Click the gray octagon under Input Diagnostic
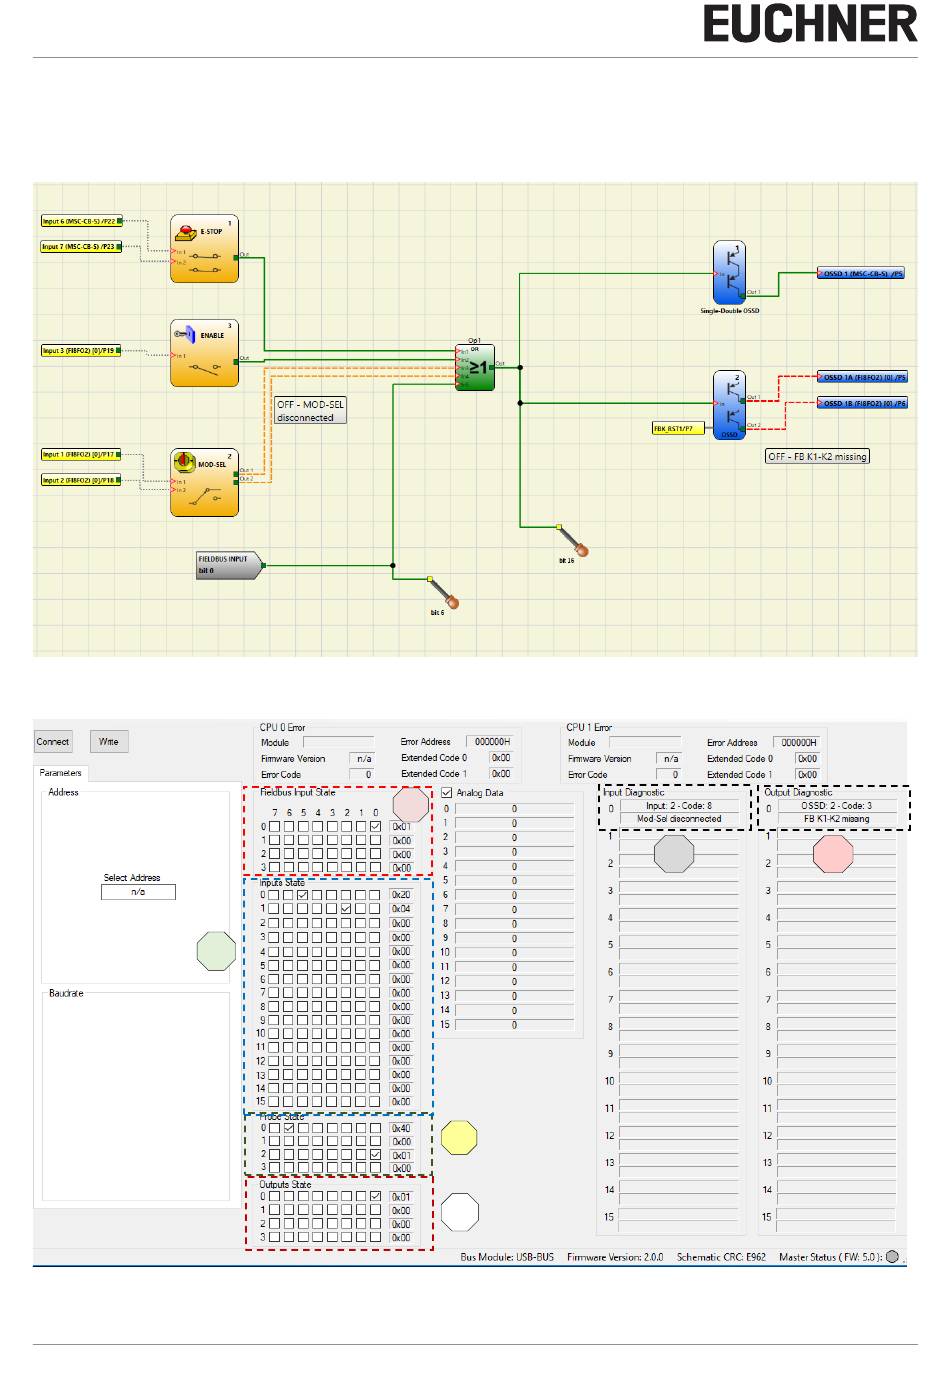 point(673,854)
